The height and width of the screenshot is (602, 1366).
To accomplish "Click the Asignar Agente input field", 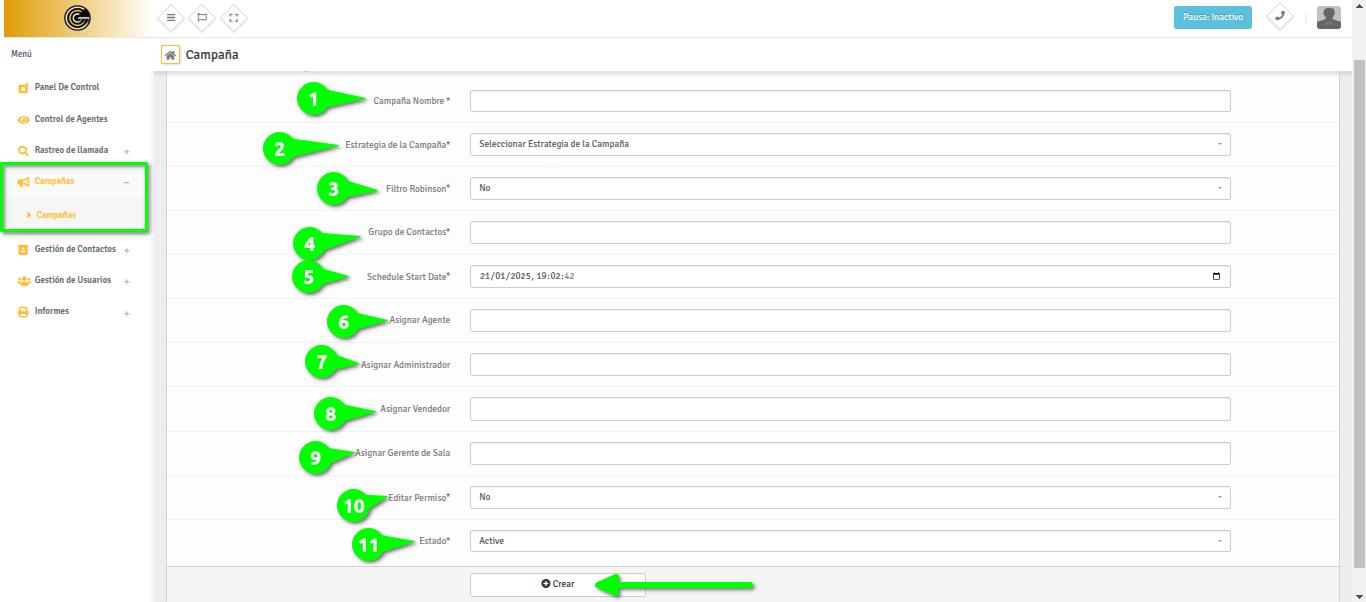I will [x=849, y=321].
